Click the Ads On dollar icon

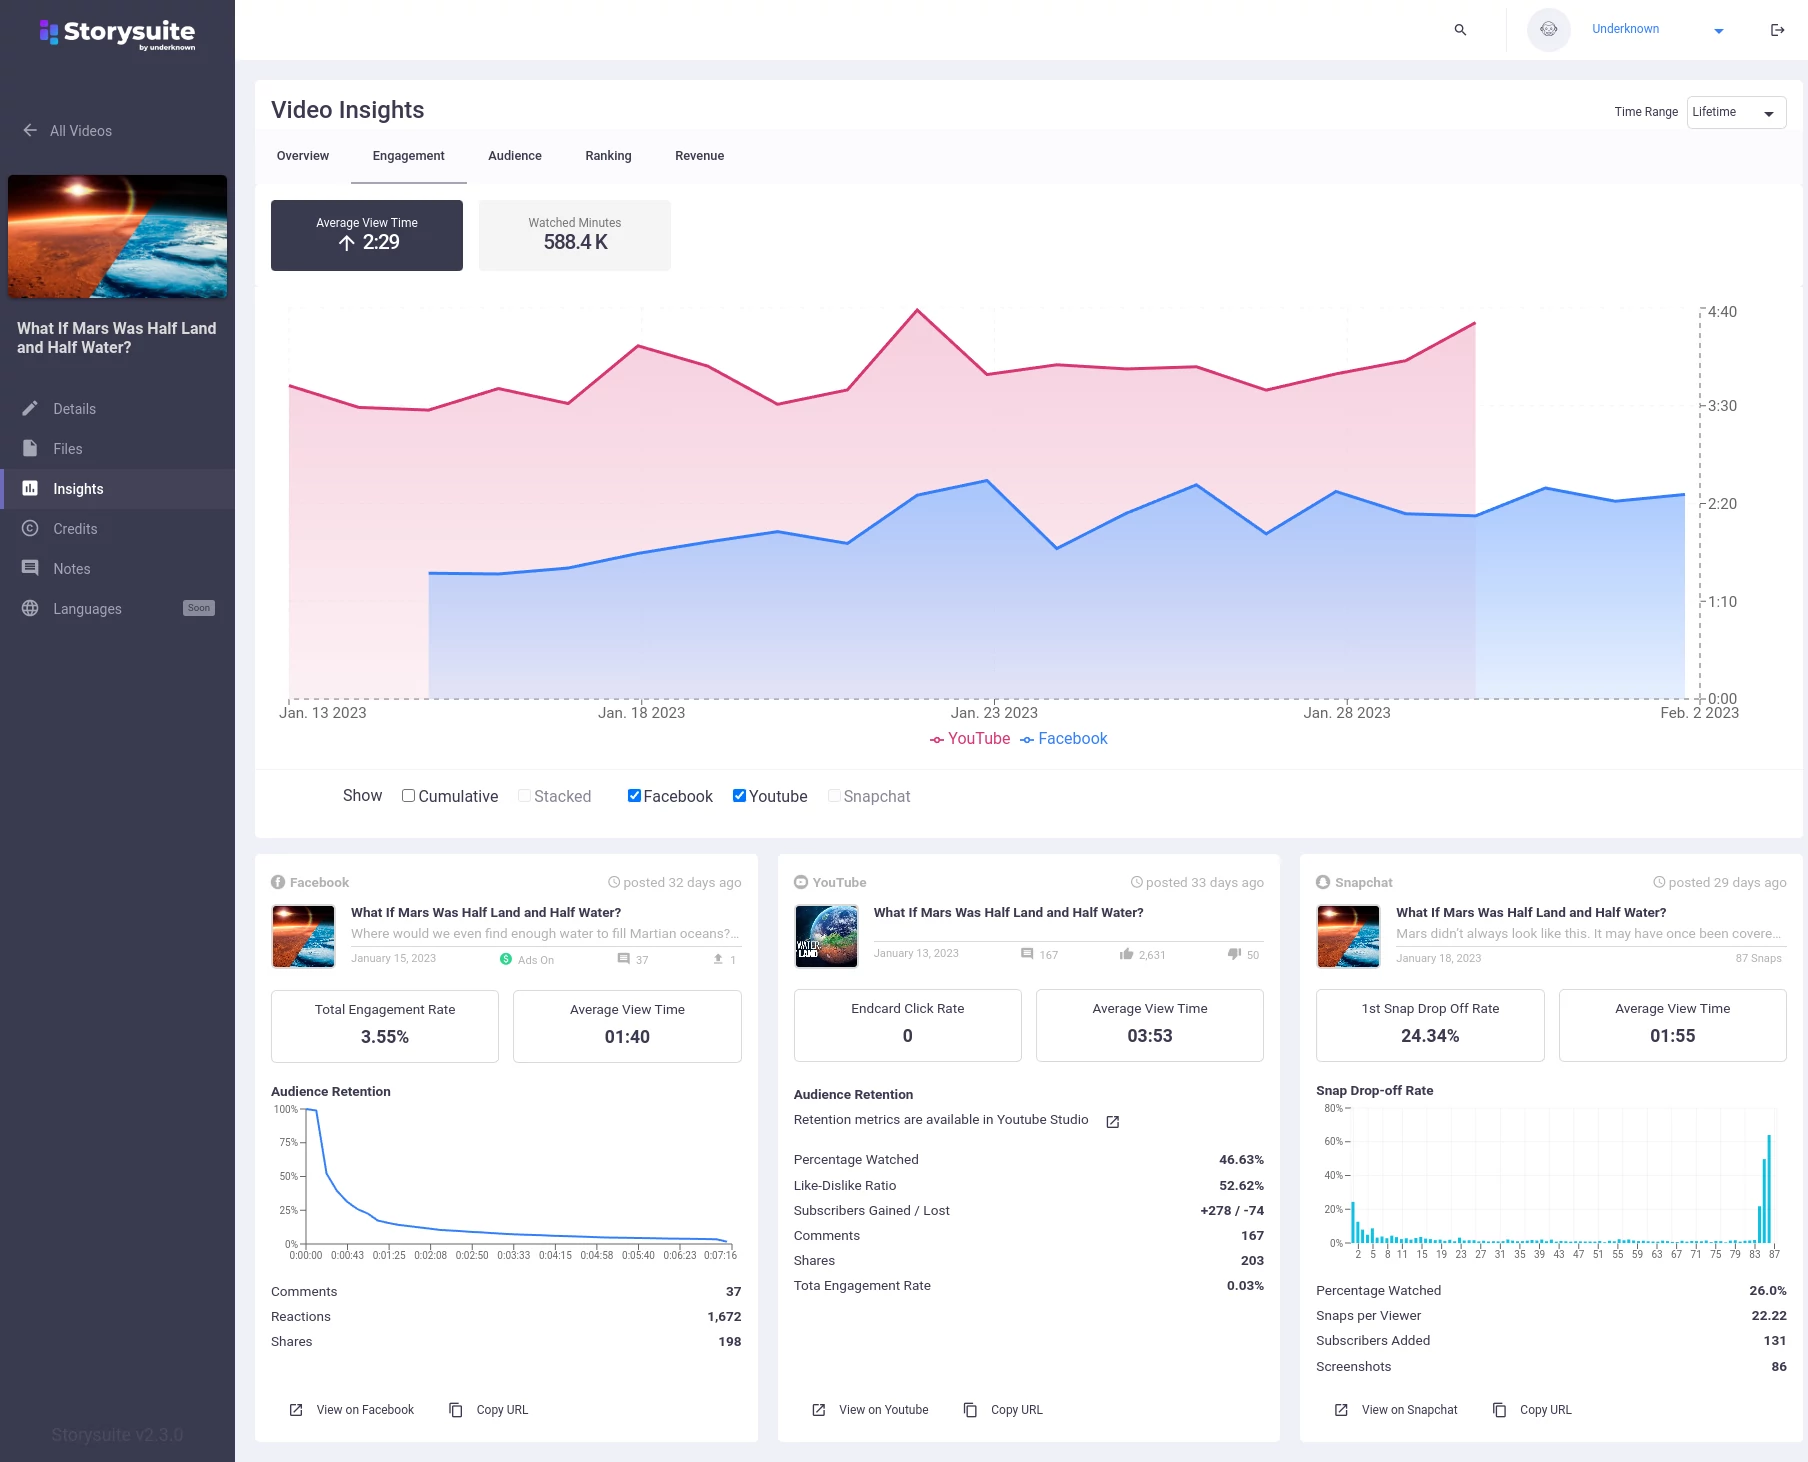[506, 959]
